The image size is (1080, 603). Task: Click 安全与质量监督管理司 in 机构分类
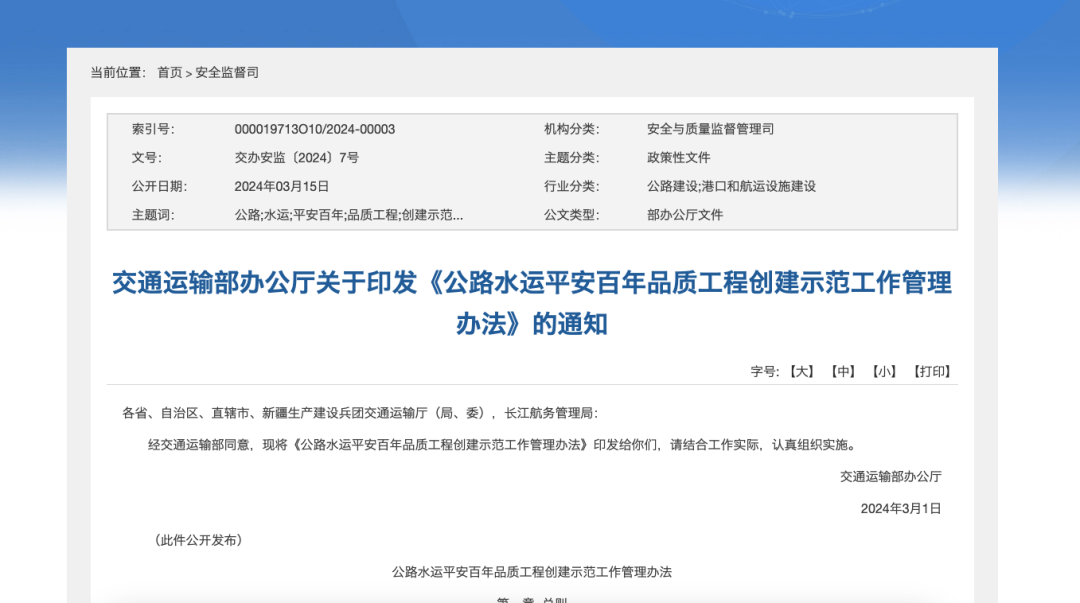point(710,129)
